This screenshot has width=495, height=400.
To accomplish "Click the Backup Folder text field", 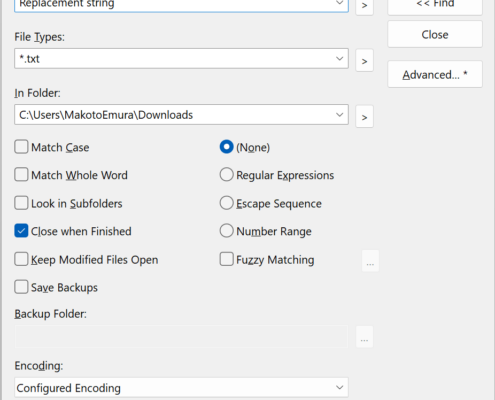I will pos(181,337).
